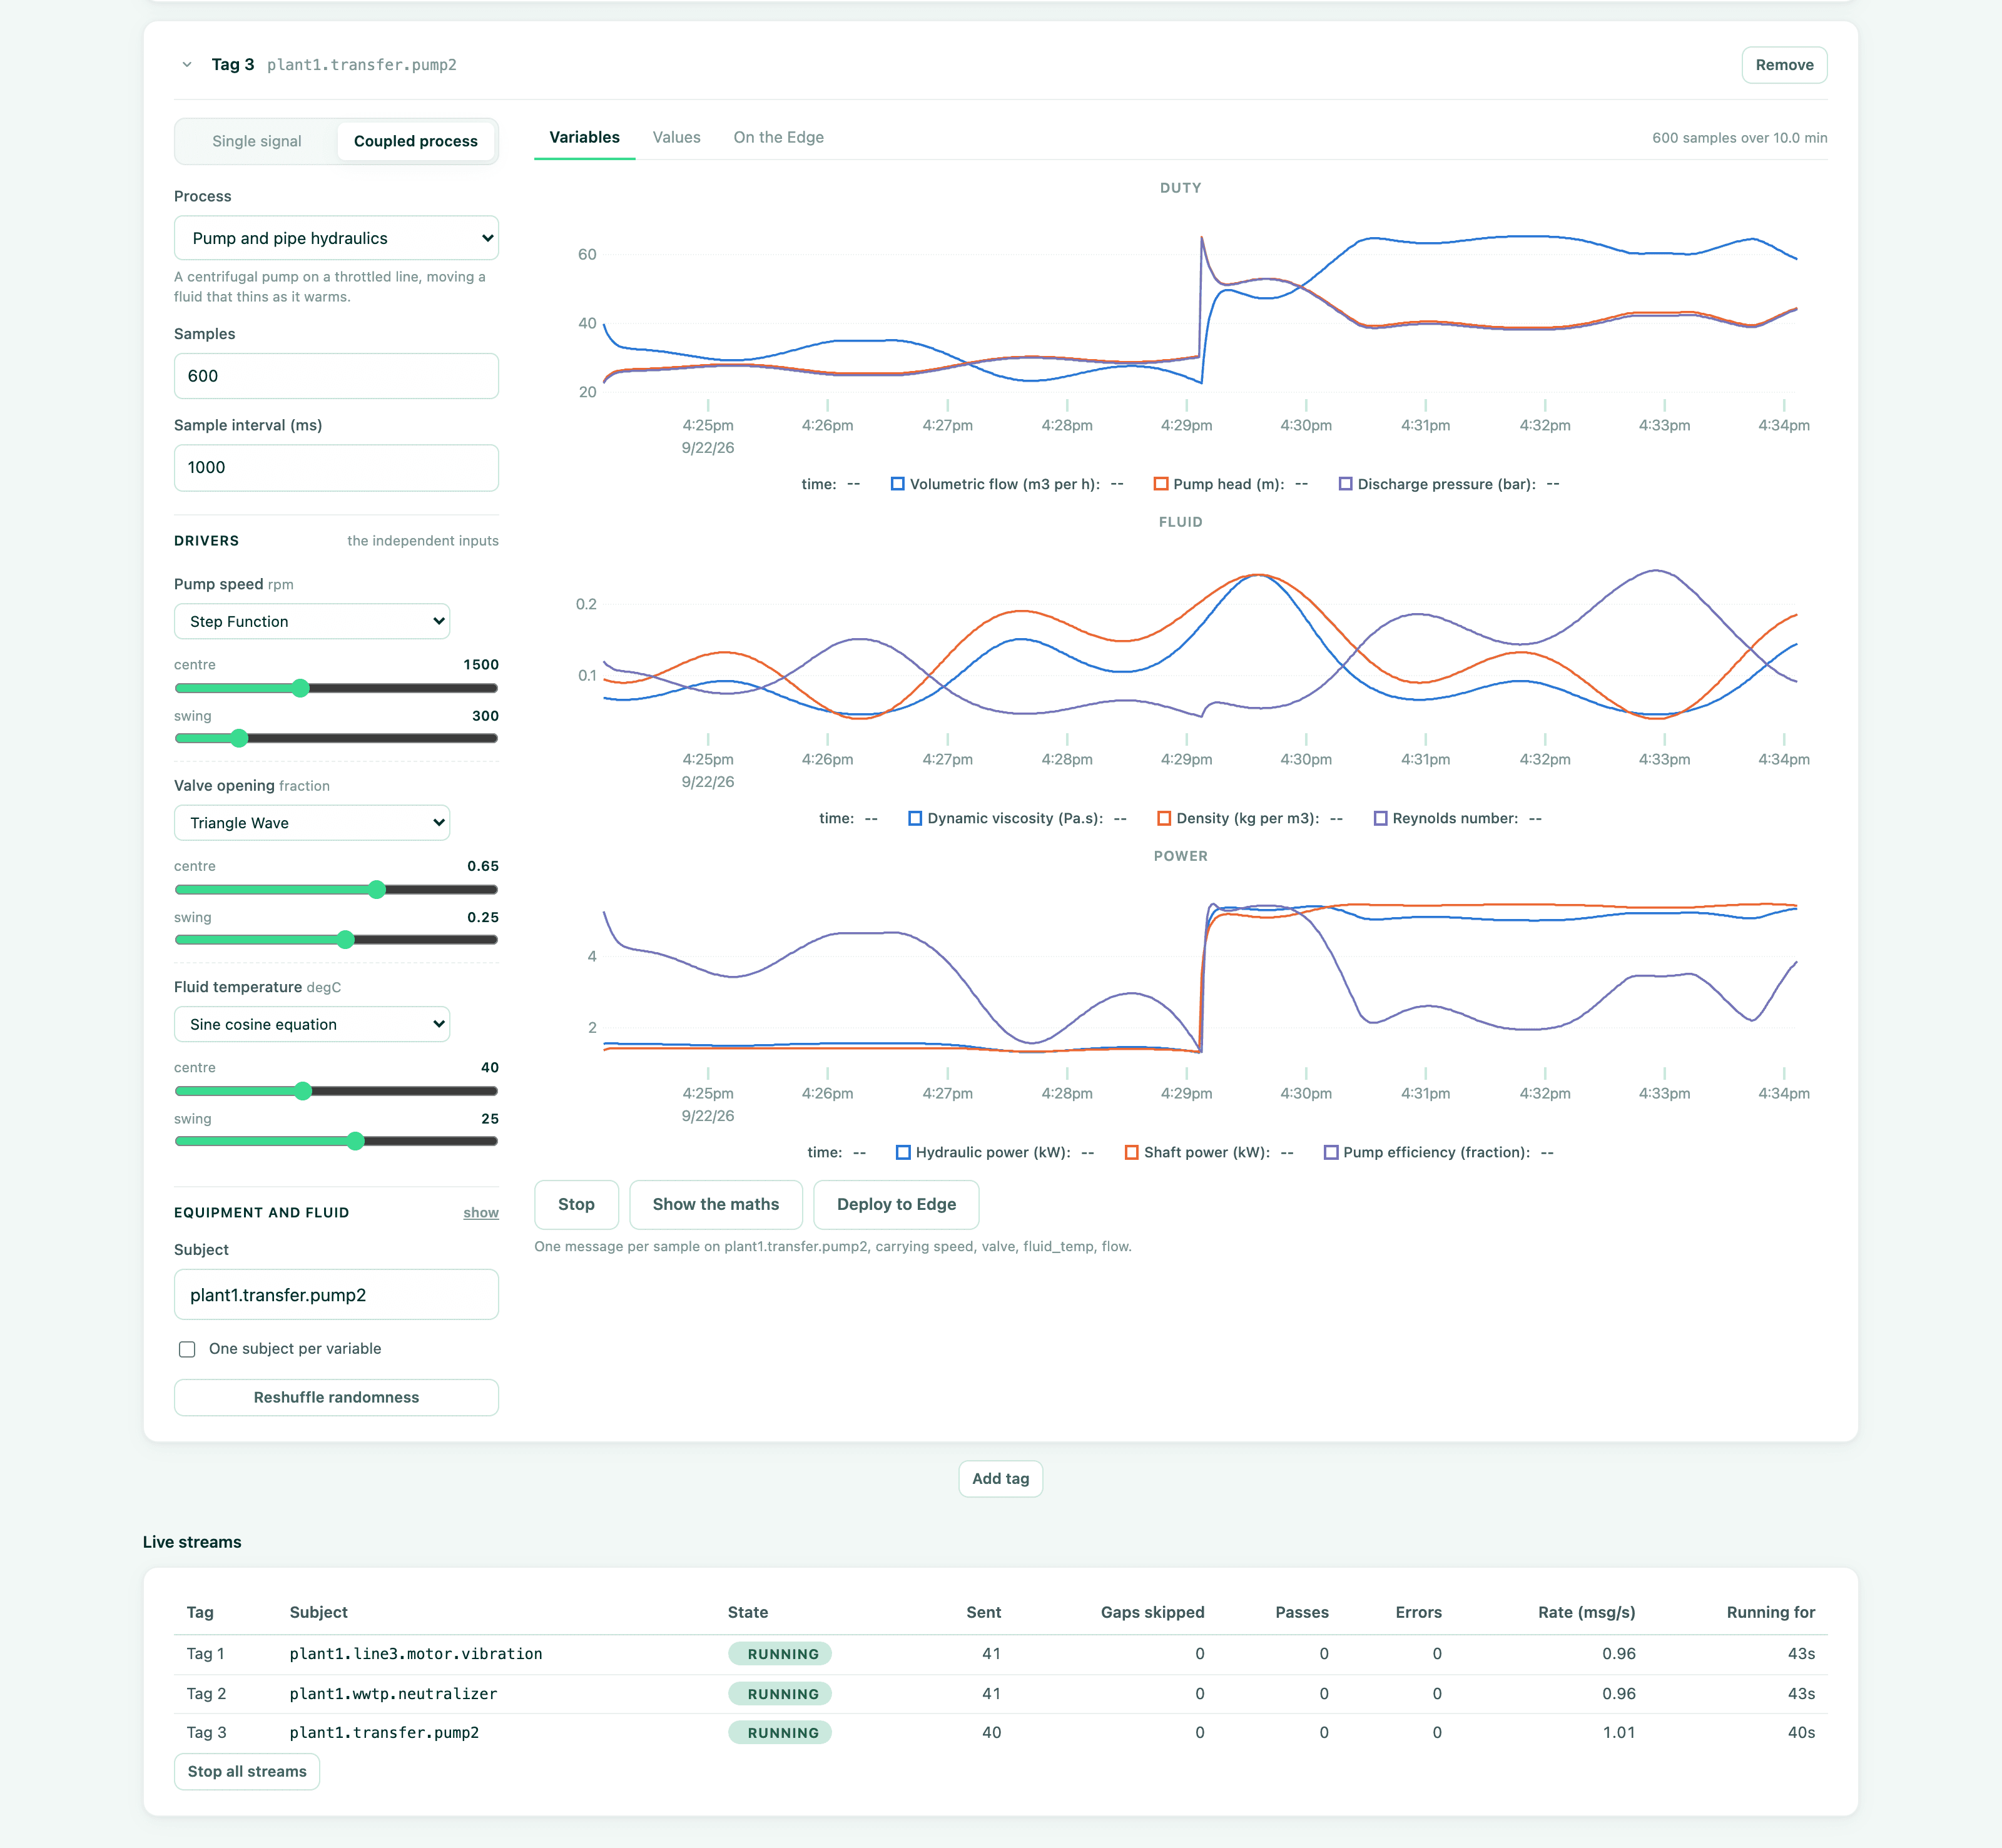This screenshot has width=2002, height=1848.
Task: Click the Sample interval input field
Action: coord(336,468)
